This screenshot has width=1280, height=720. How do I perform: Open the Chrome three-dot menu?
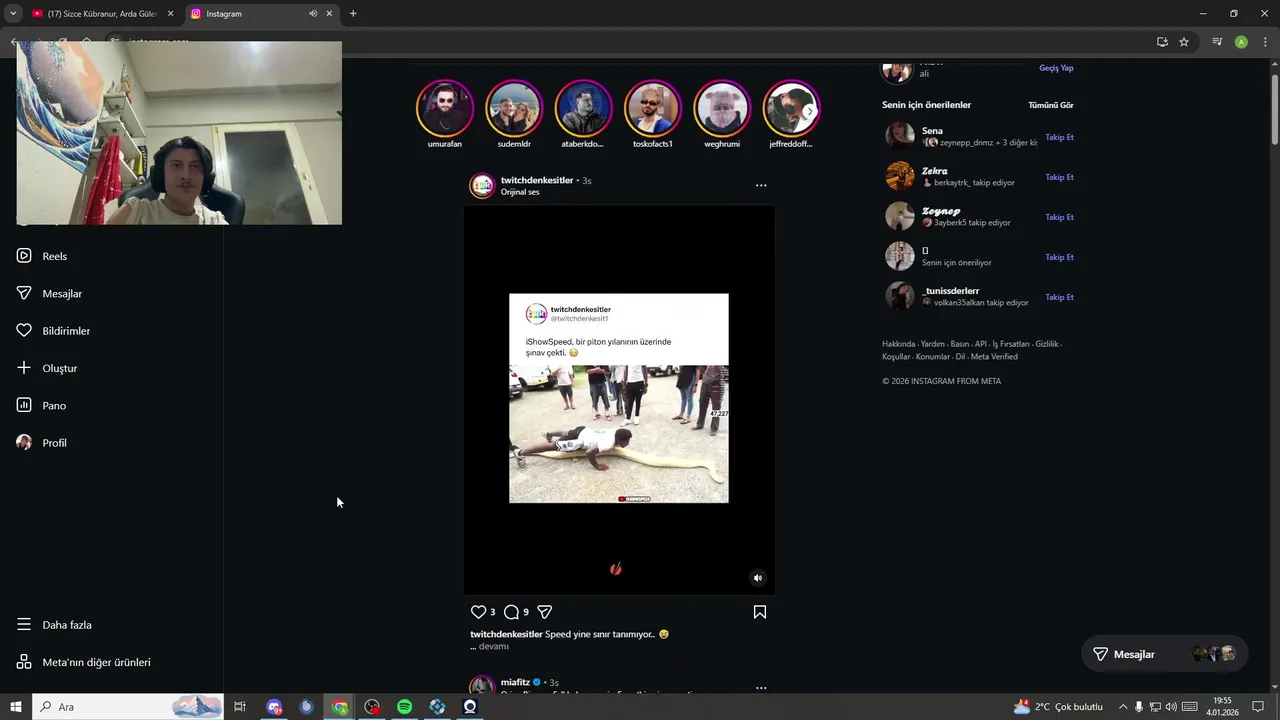[x=1265, y=42]
